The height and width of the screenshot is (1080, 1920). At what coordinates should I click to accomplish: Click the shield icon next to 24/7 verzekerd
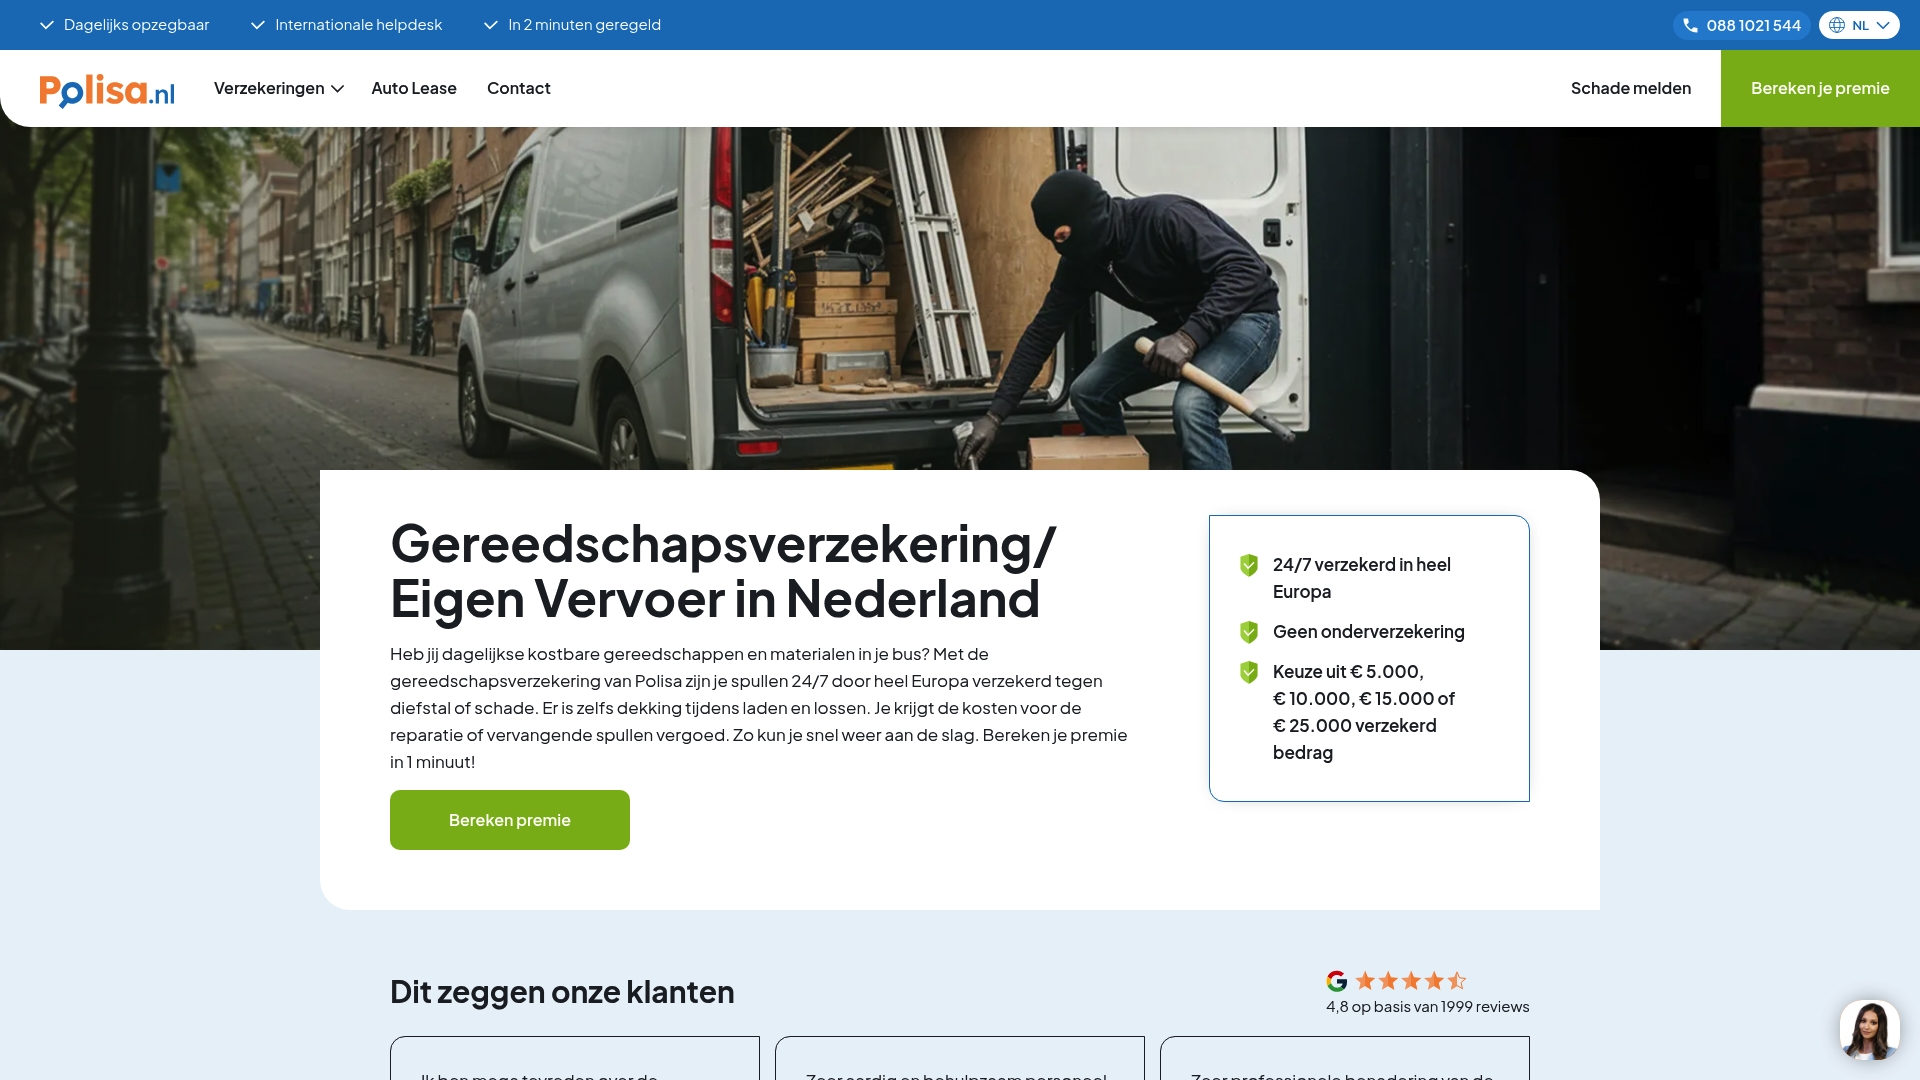point(1249,565)
